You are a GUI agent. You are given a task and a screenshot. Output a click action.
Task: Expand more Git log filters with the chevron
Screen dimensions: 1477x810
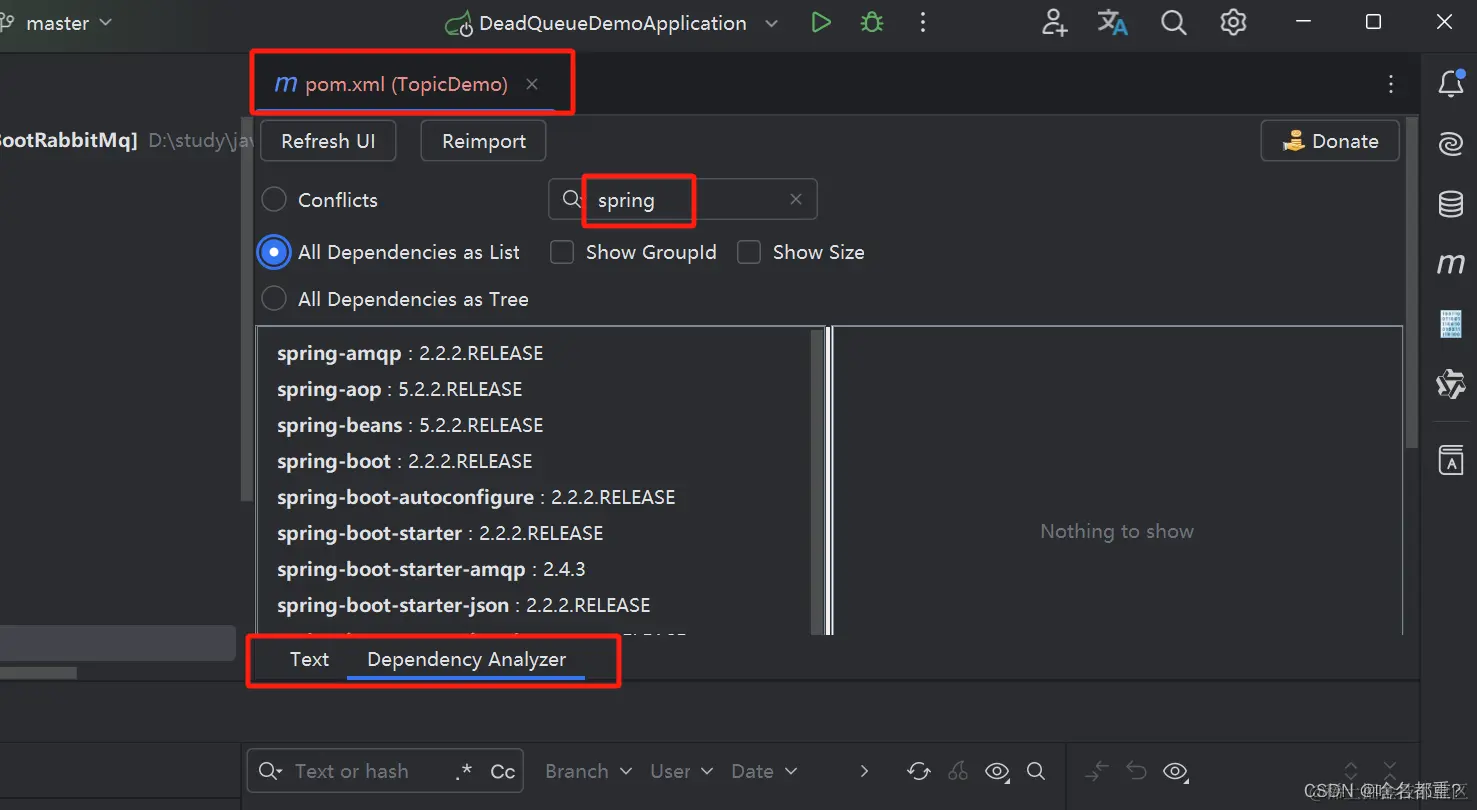click(x=864, y=771)
